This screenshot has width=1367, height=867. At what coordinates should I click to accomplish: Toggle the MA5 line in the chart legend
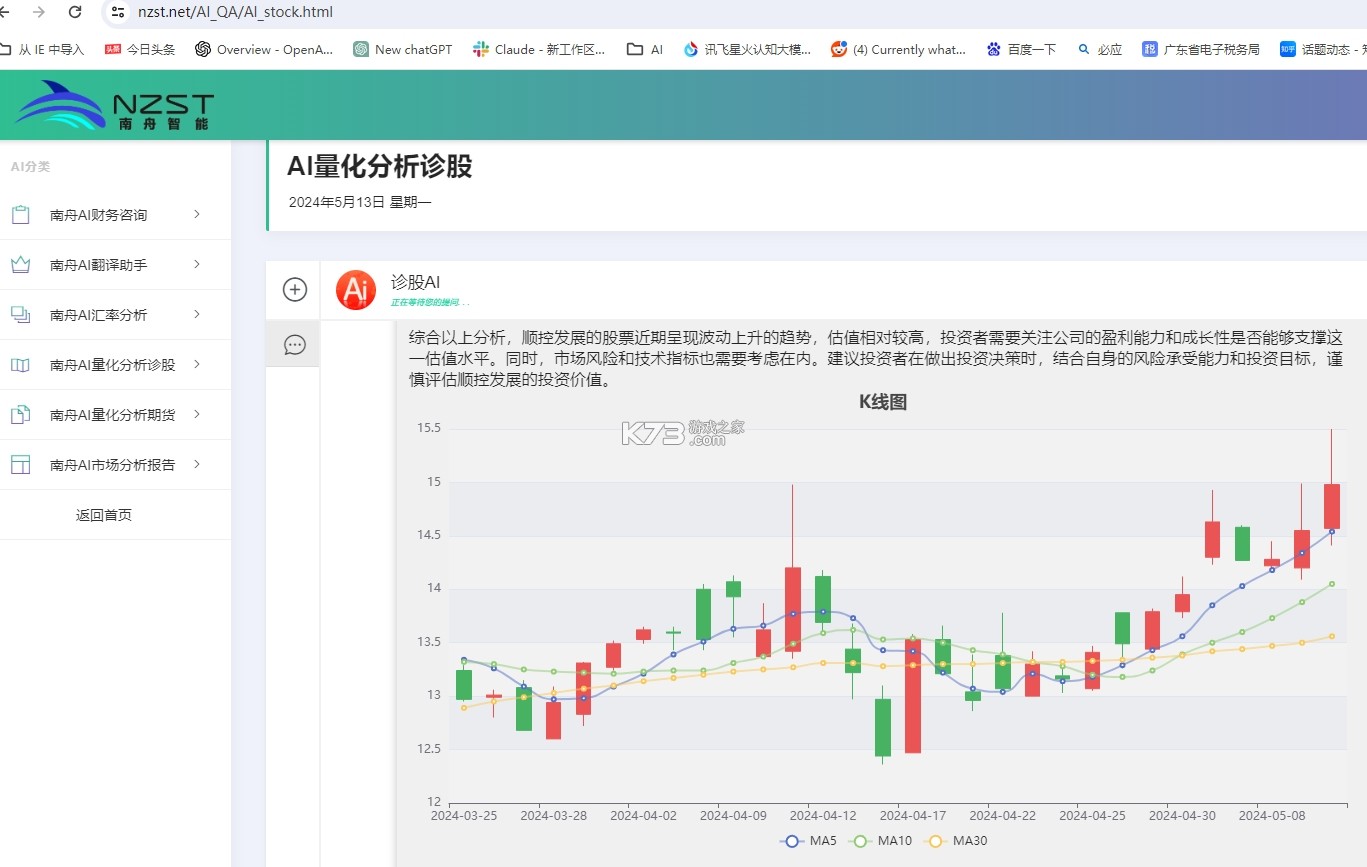[809, 841]
